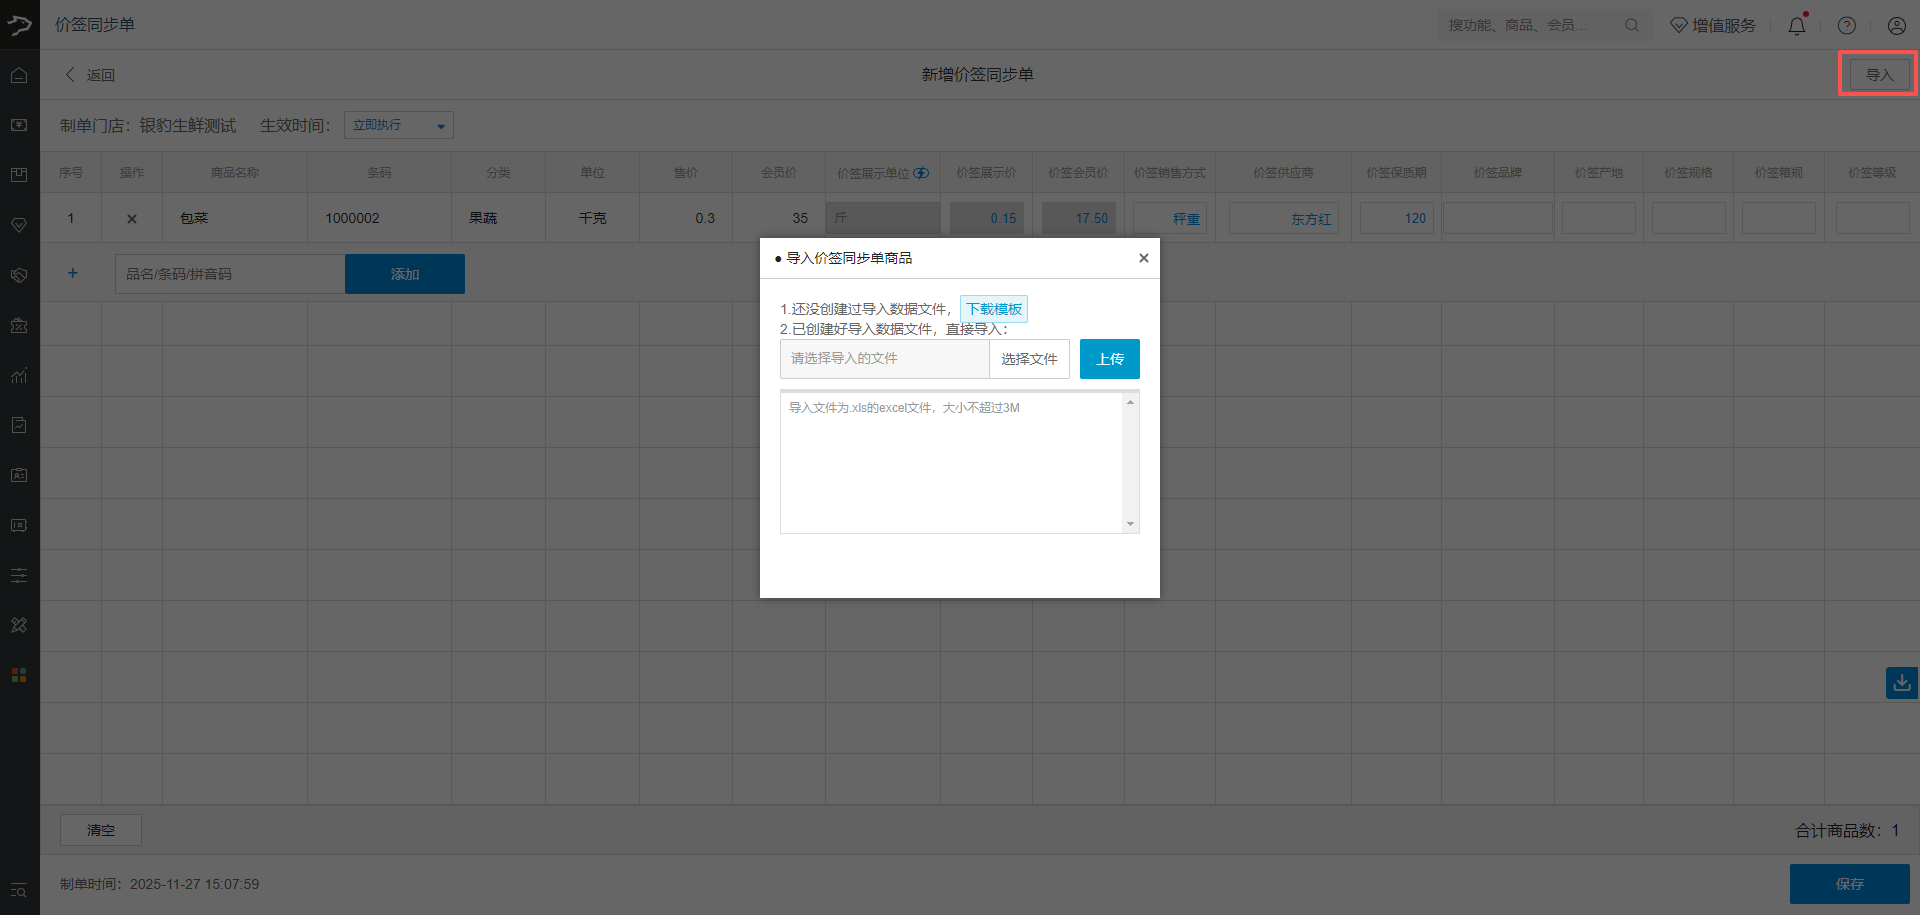Viewport: 1920px width, 915px height.
Task: Click the 下载模板 download template link
Action: pyautogui.click(x=993, y=309)
